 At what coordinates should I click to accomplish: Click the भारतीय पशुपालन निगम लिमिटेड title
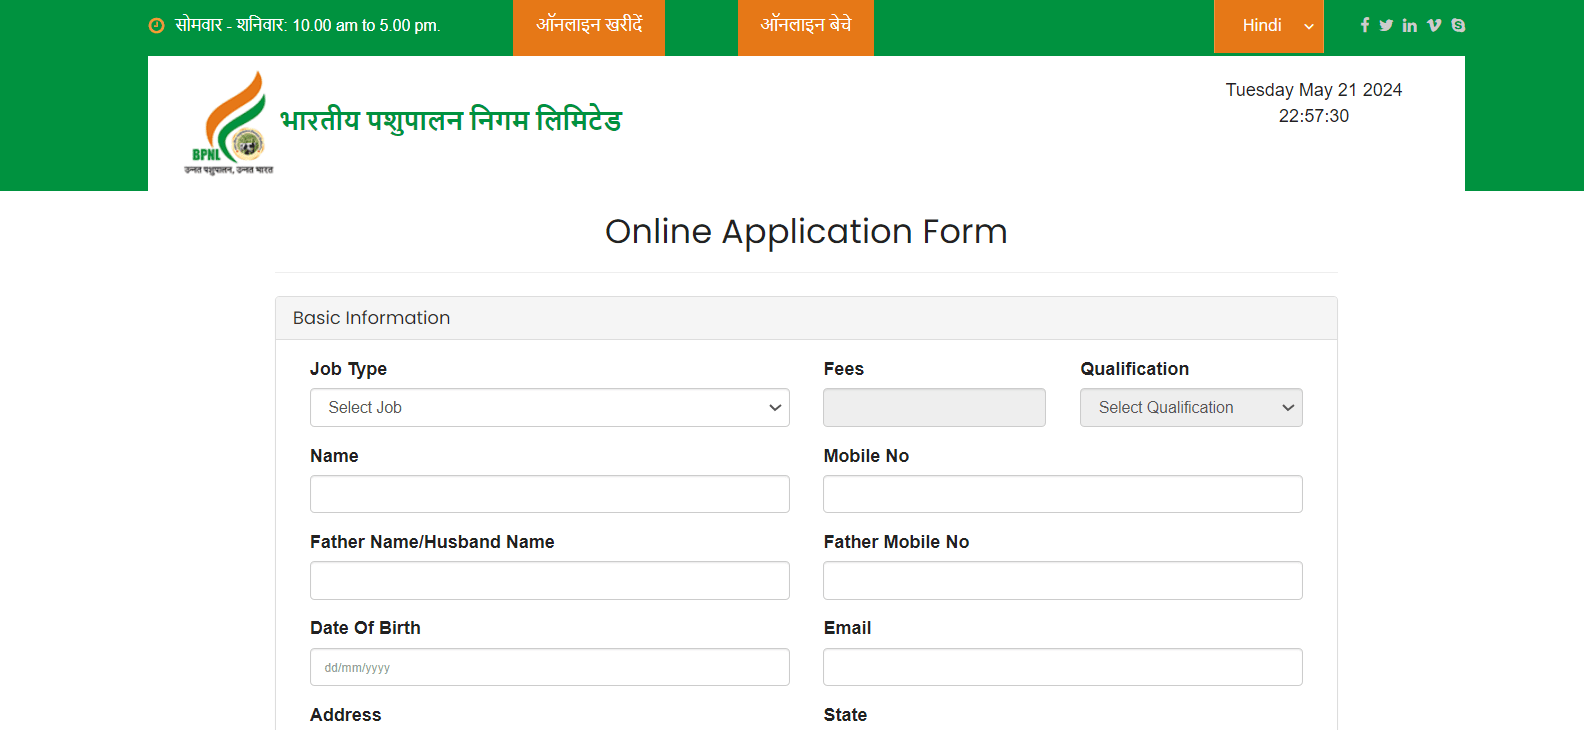[x=451, y=120]
